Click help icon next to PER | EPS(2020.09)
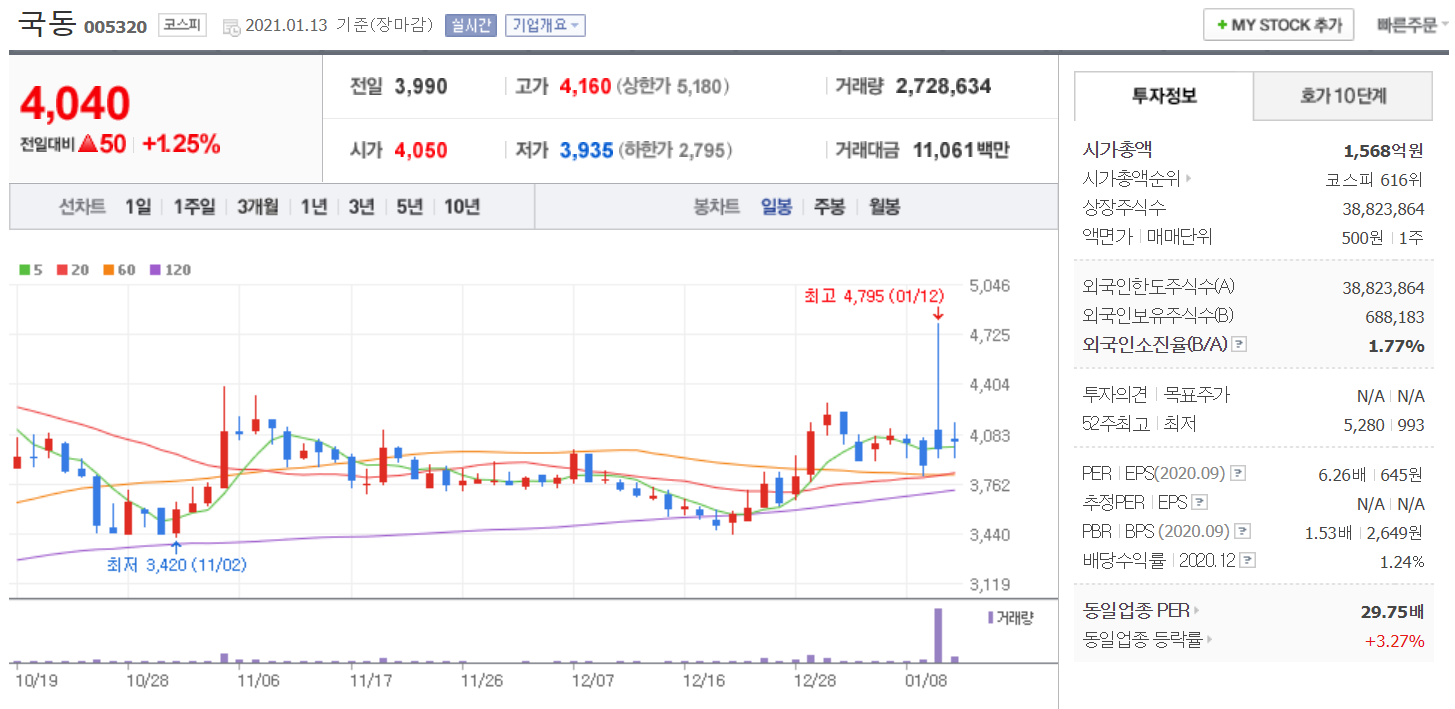The image size is (1455, 709). [x=1237, y=473]
